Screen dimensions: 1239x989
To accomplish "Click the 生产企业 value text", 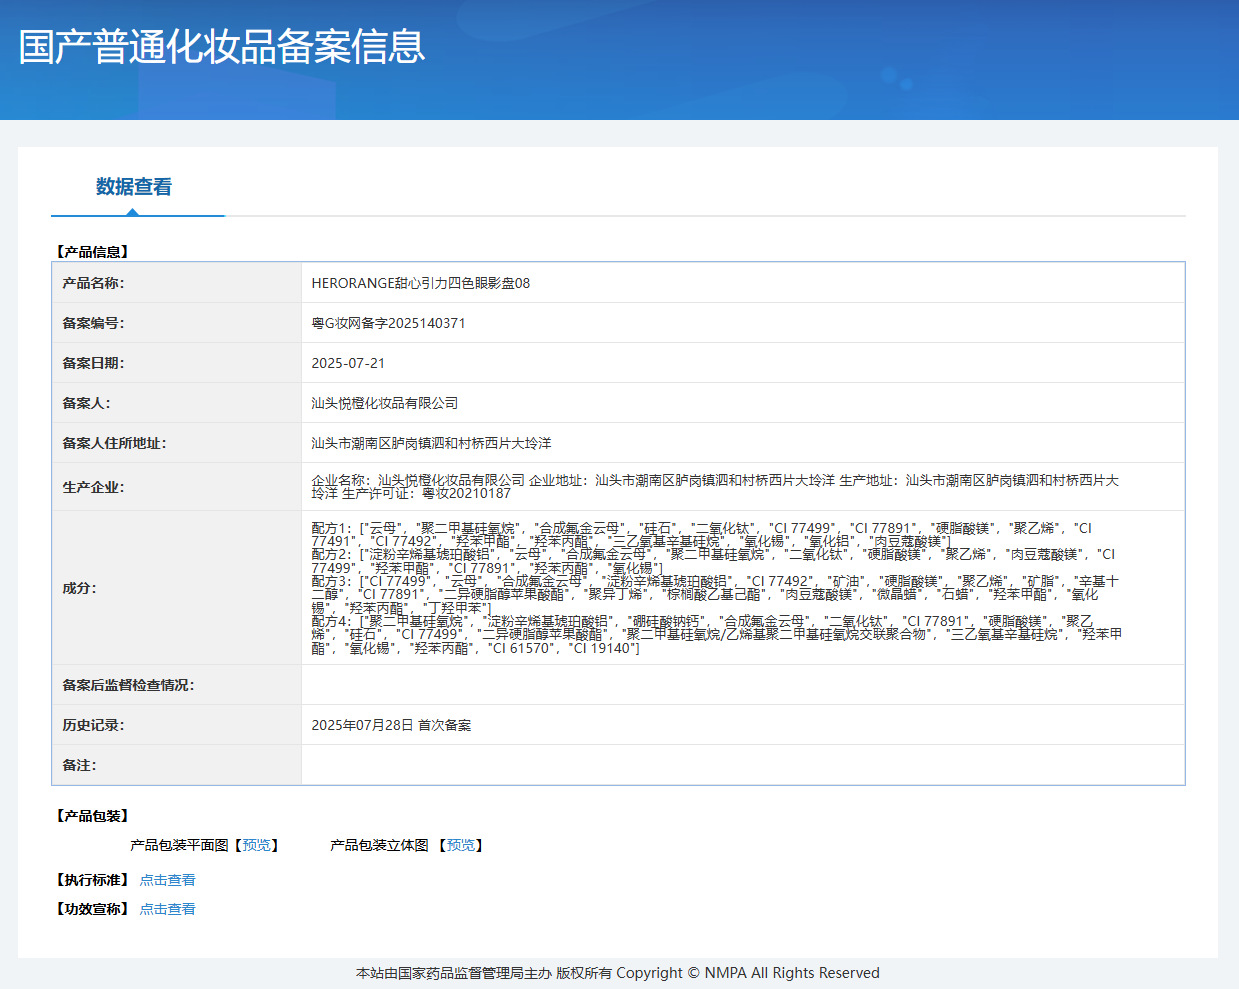I will point(715,487).
